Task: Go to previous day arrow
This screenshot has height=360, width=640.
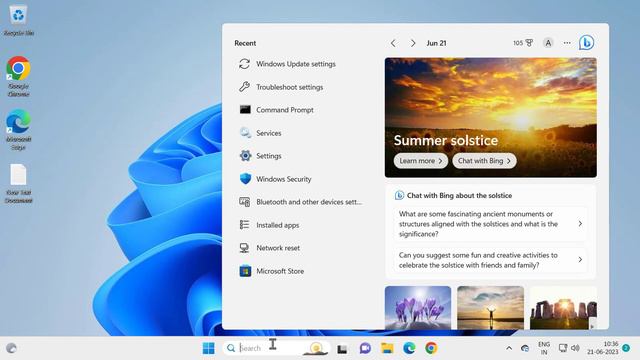Action: click(393, 43)
